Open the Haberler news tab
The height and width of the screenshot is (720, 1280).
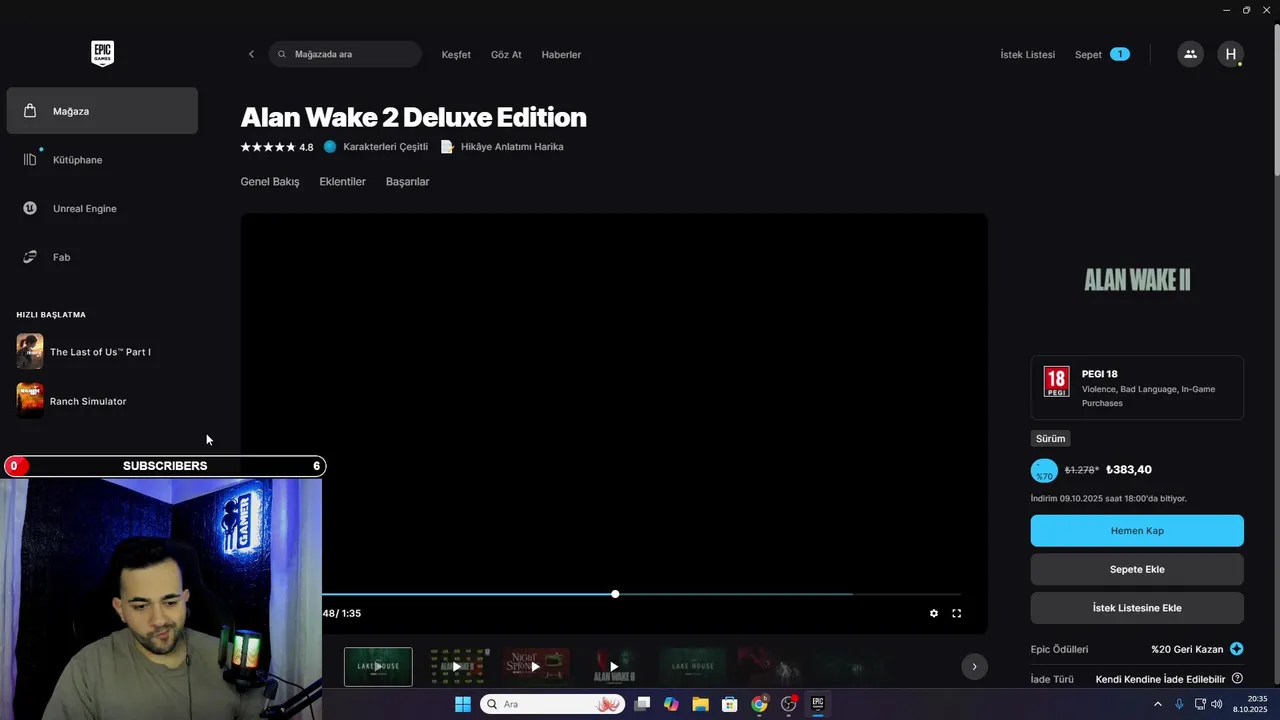(561, 54)
